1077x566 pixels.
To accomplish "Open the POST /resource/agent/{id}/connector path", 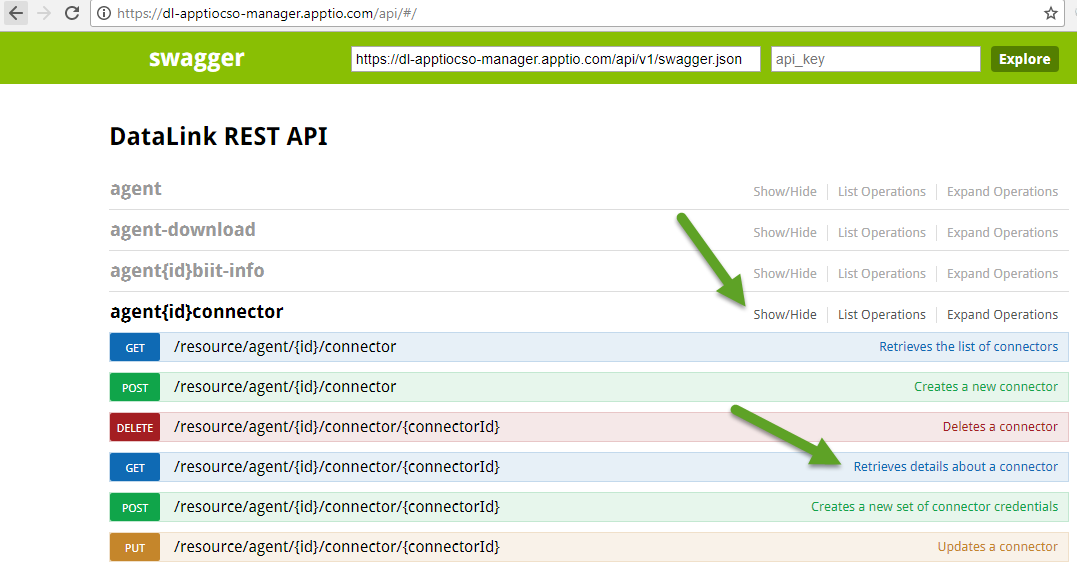I will pos(285,387).
